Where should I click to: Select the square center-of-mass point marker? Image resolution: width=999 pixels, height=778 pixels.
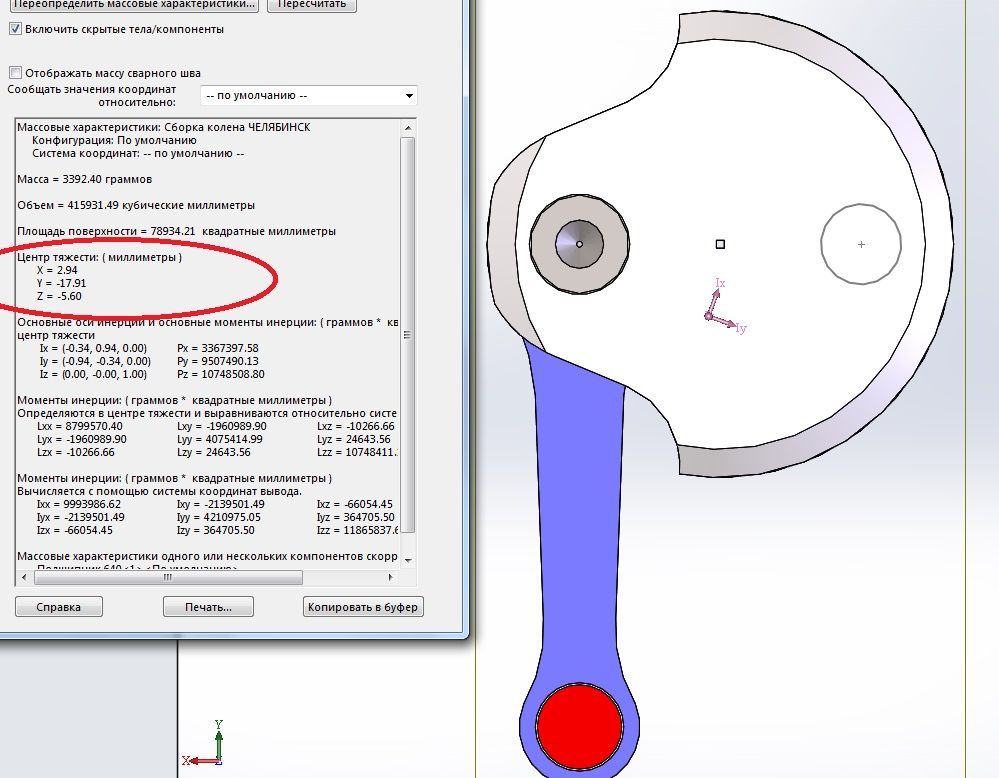point(720,244)
